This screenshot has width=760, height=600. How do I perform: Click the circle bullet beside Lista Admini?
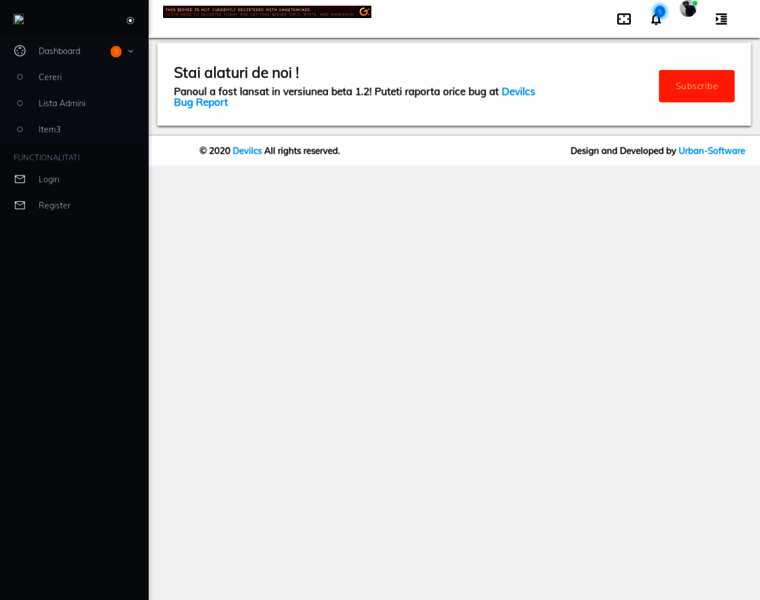pos(20,103)
